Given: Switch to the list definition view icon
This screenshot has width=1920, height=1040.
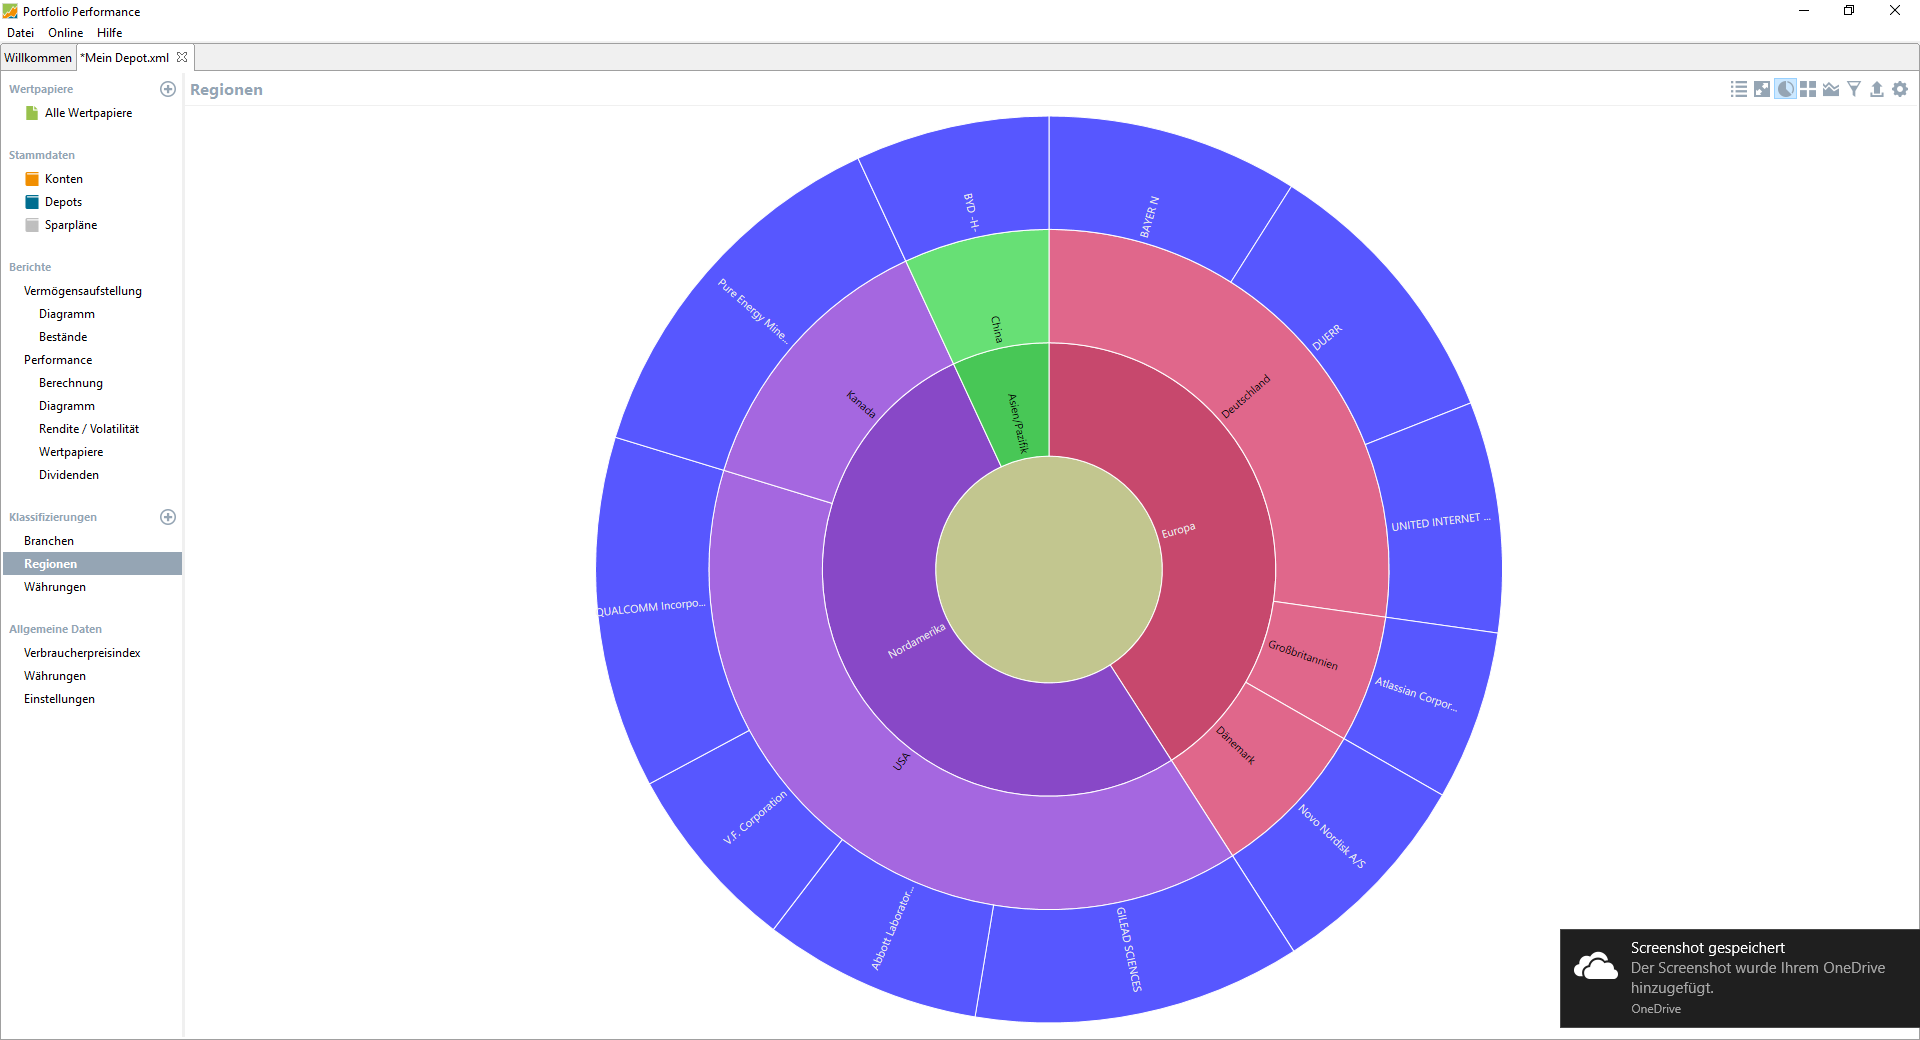Looking at the screenshot, I should coord(1739,89).
